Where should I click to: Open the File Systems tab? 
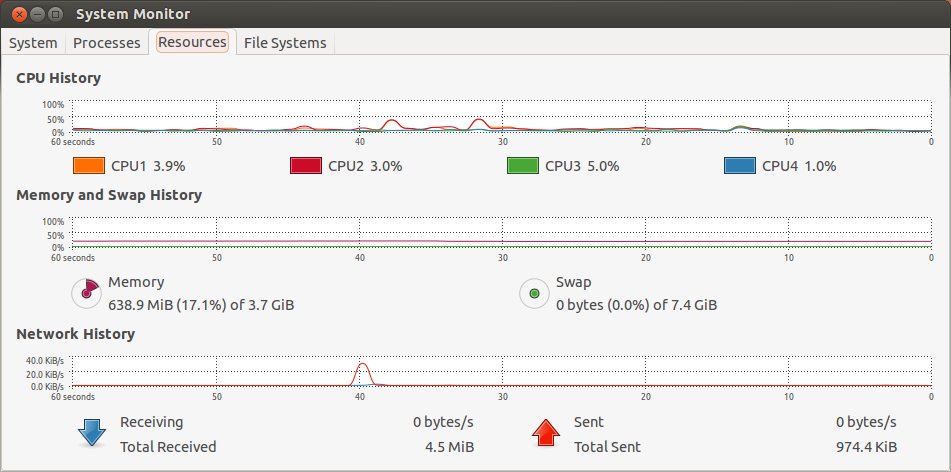coord(285,43)
